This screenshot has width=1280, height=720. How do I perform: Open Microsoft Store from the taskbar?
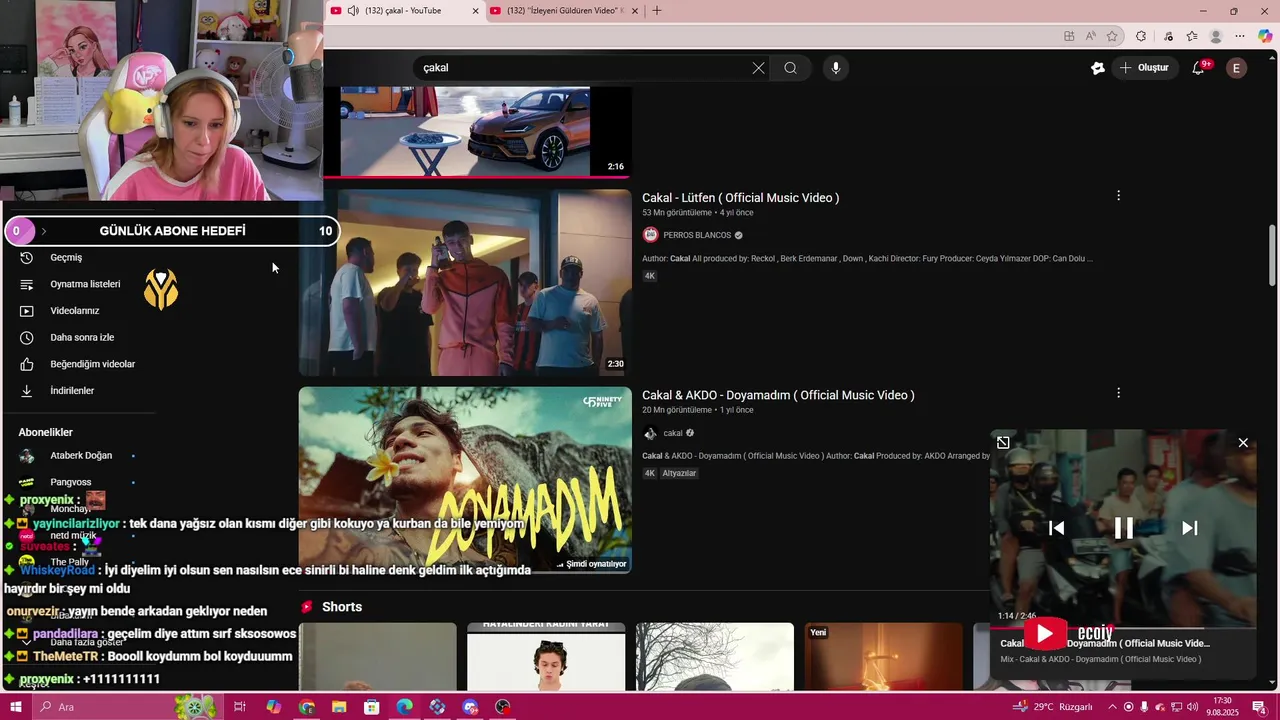372,707
